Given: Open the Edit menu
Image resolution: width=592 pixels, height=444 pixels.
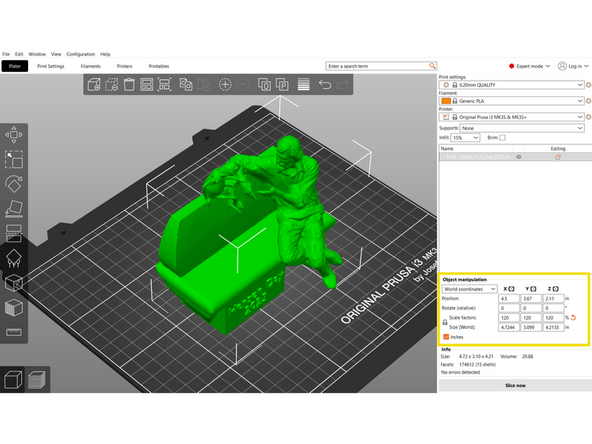Looking at the screenshot, I should pos(19,54).
